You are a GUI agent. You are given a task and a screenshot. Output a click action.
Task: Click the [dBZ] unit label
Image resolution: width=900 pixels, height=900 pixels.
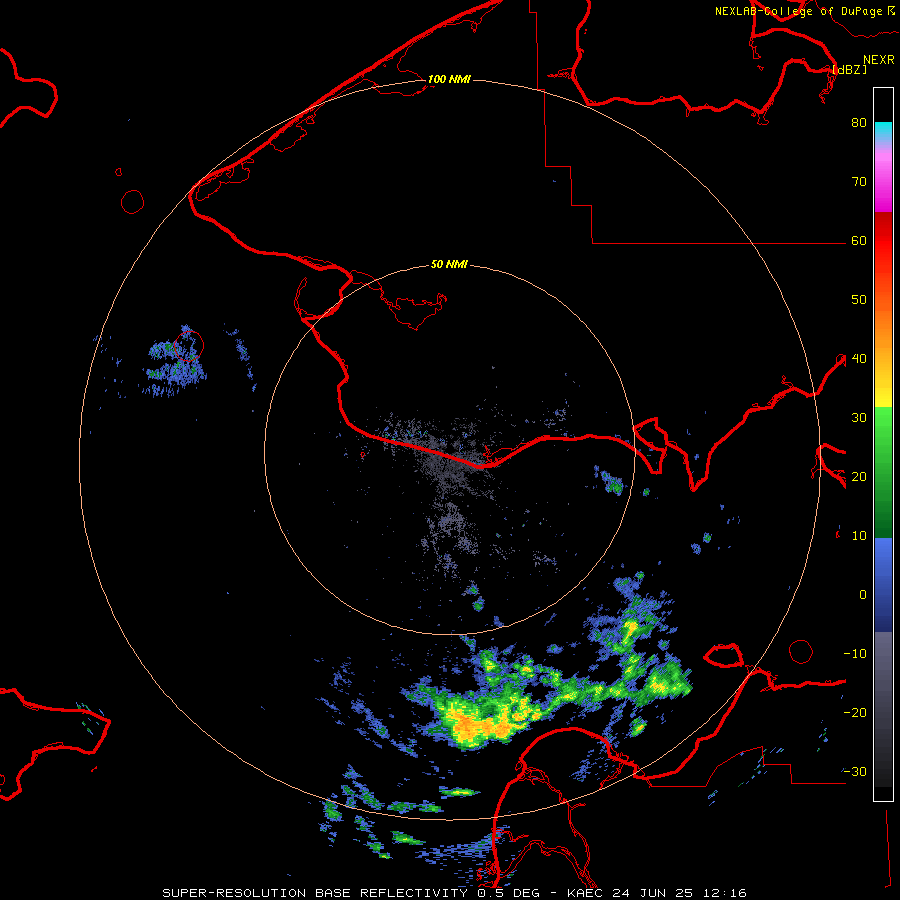(849, 69)
